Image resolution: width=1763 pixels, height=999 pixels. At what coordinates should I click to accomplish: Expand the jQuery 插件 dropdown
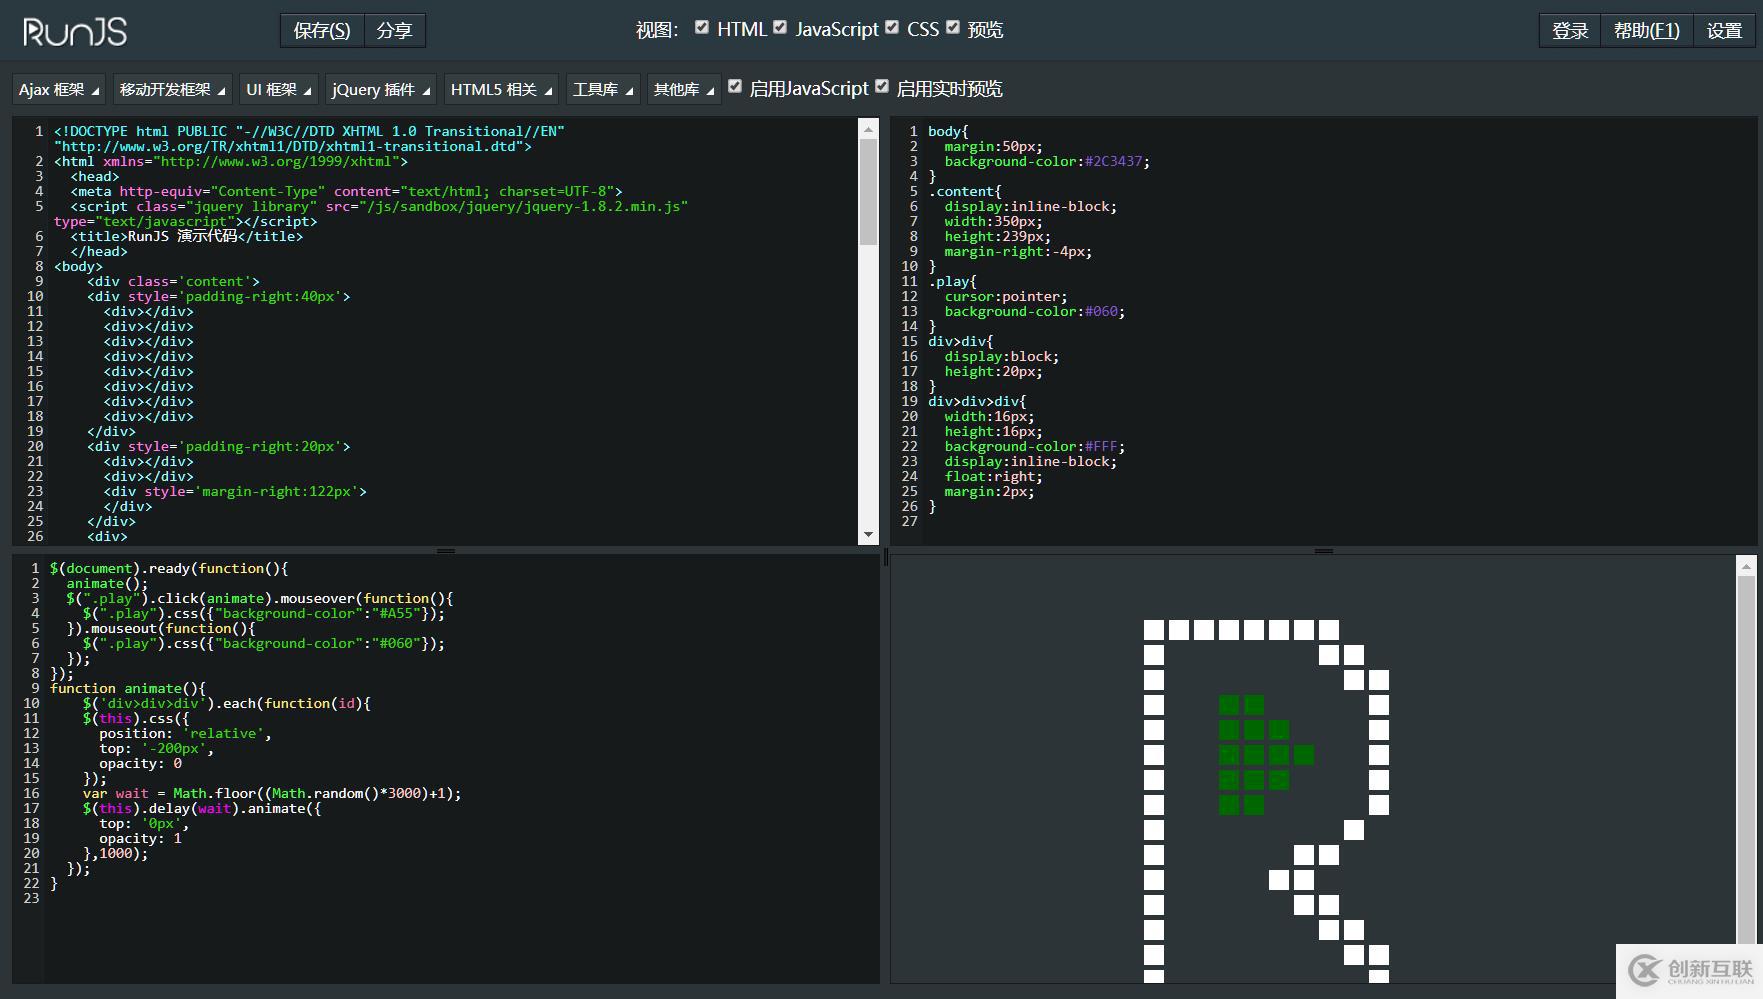pos(381,90)
